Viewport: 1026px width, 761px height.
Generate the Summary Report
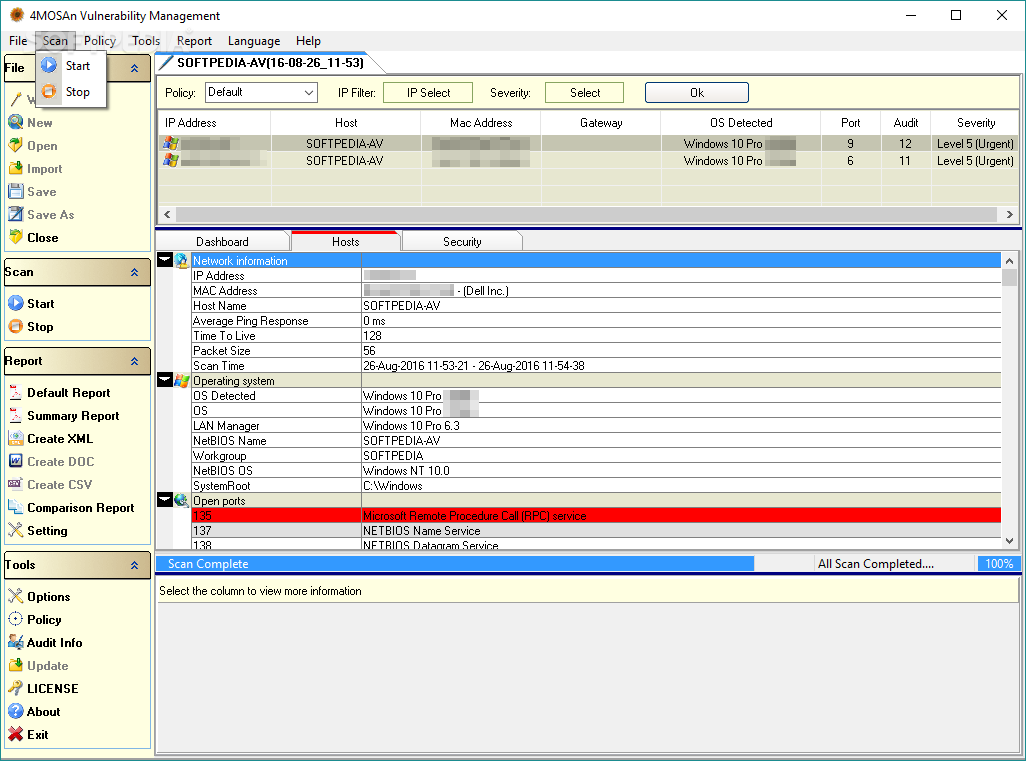[x=63, y=416]
